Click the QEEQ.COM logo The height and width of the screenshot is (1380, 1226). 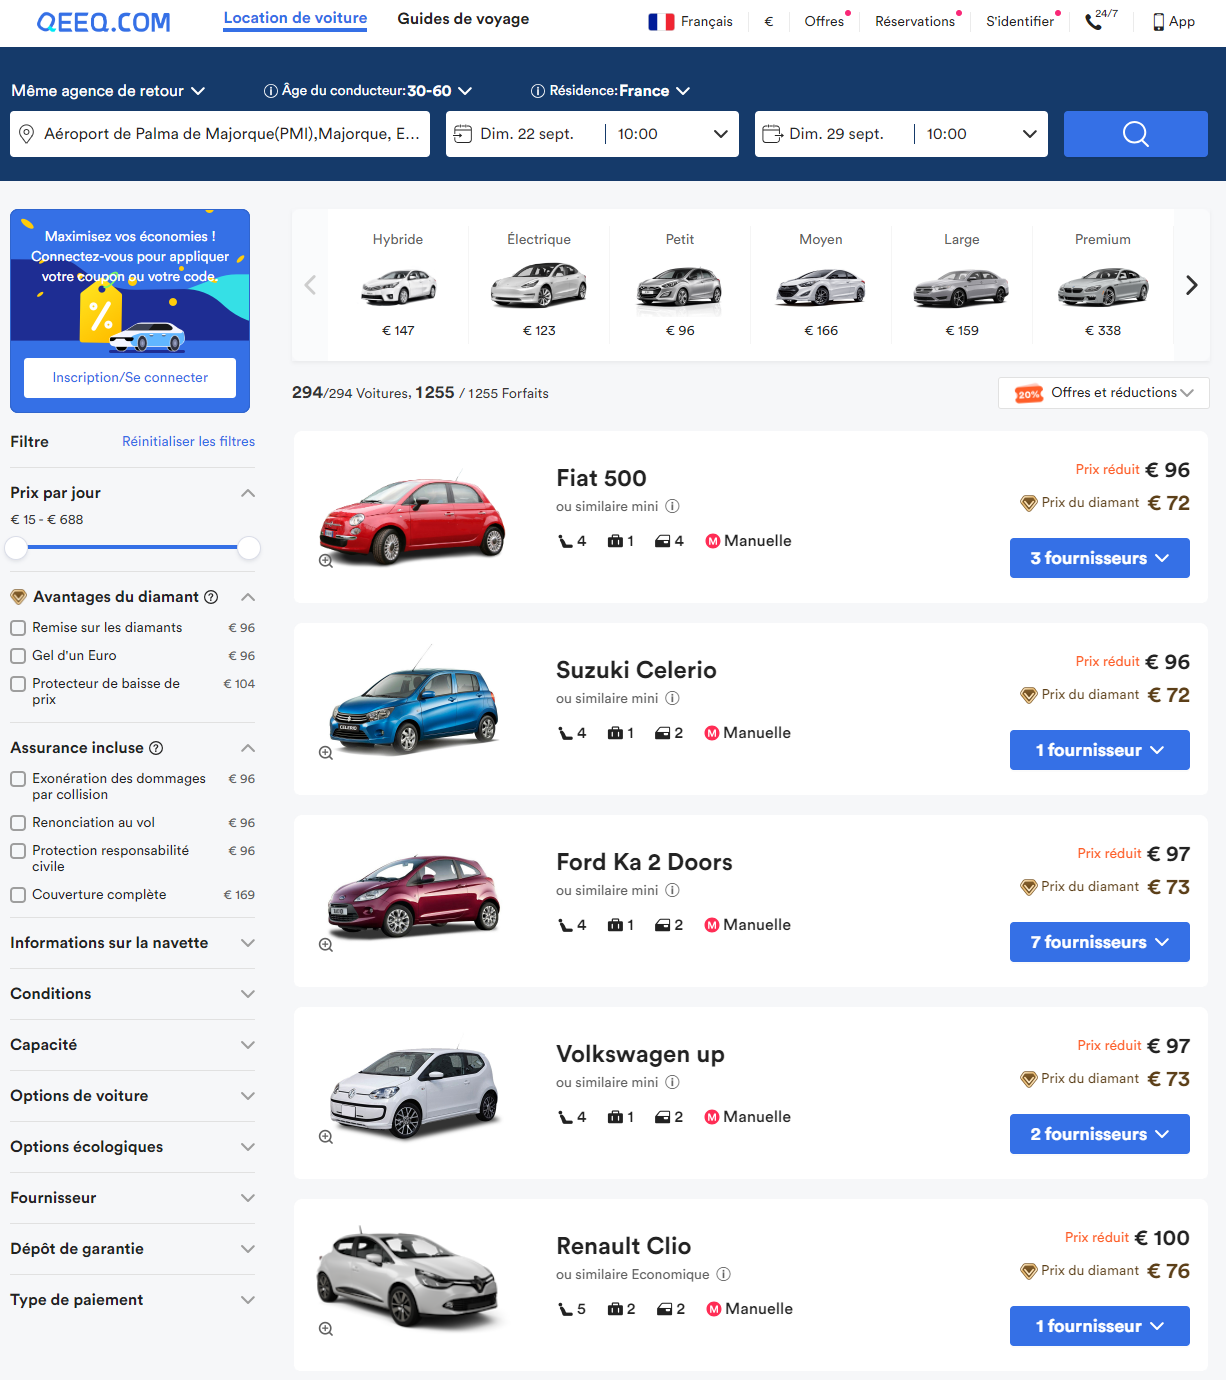click(x=103, y=22)
